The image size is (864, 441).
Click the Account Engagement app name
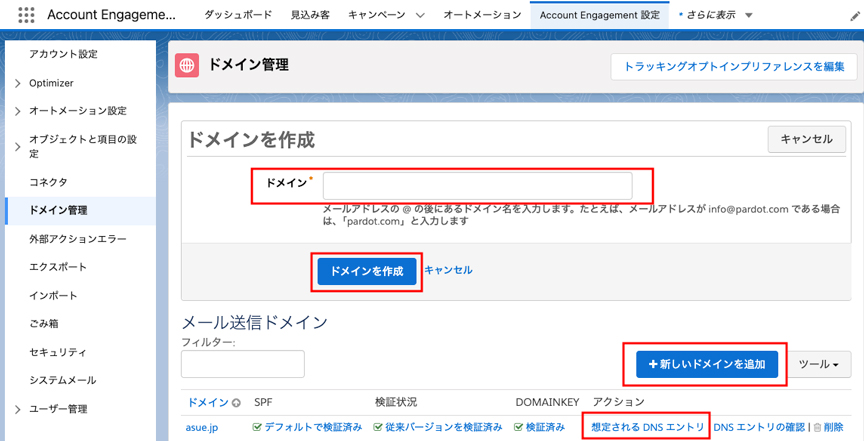[x=111, y=15]
